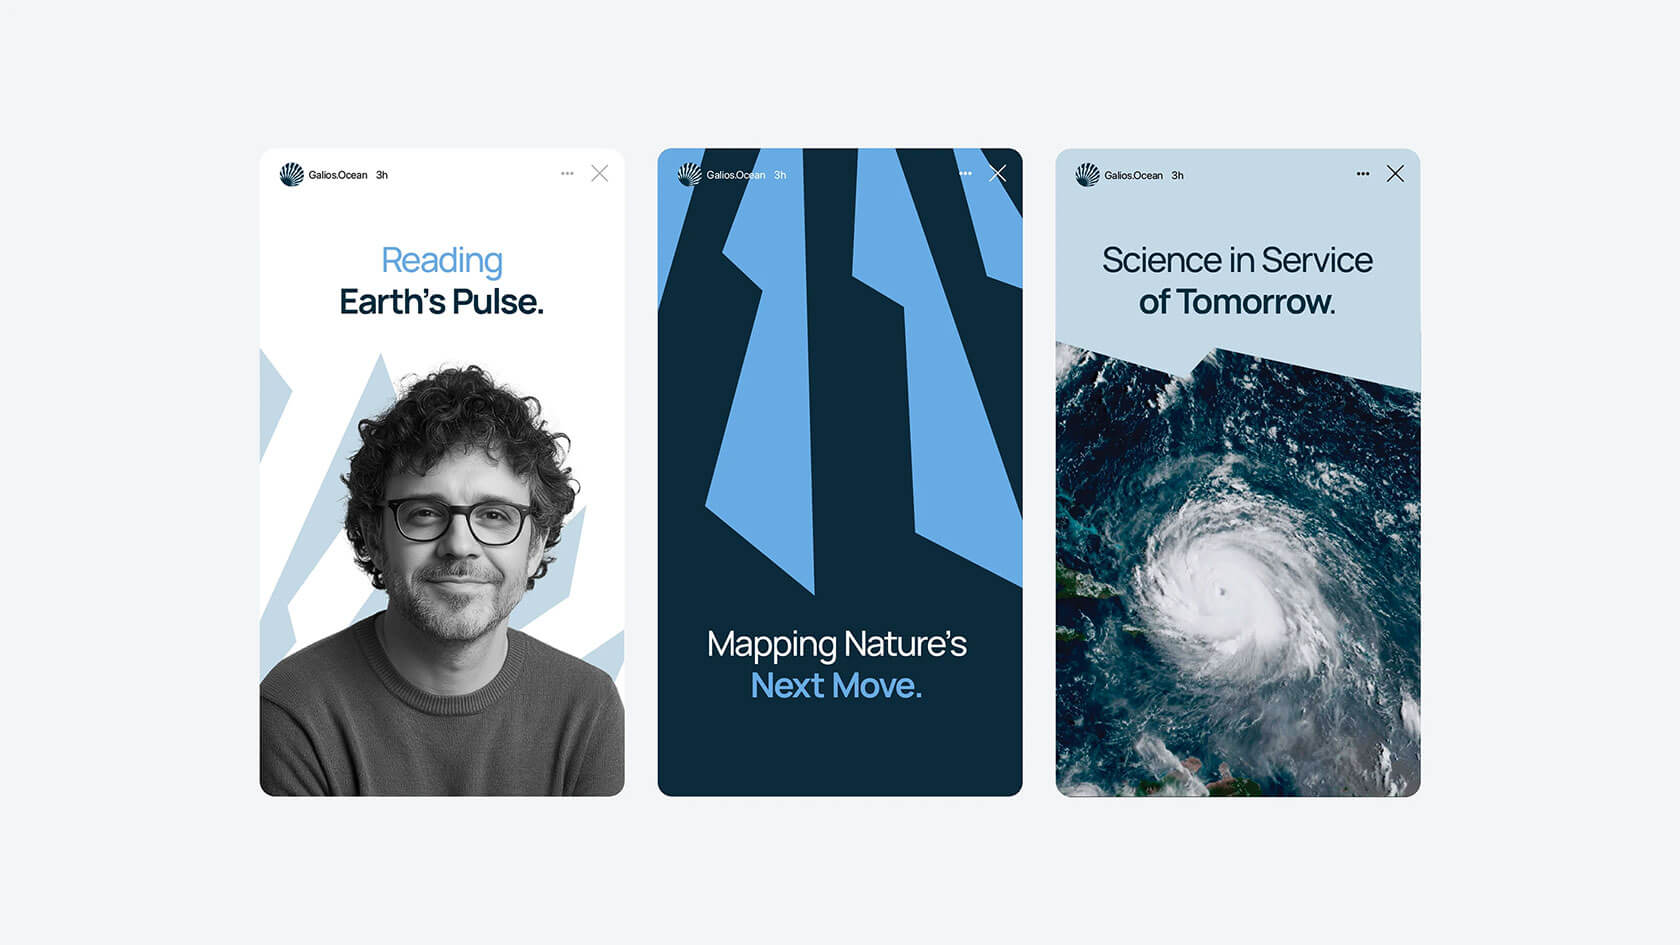Open the three-dot menu on Reading Earth's Pulse story
The height and width of the screenshot is (945, 1680).
[567, 174]
